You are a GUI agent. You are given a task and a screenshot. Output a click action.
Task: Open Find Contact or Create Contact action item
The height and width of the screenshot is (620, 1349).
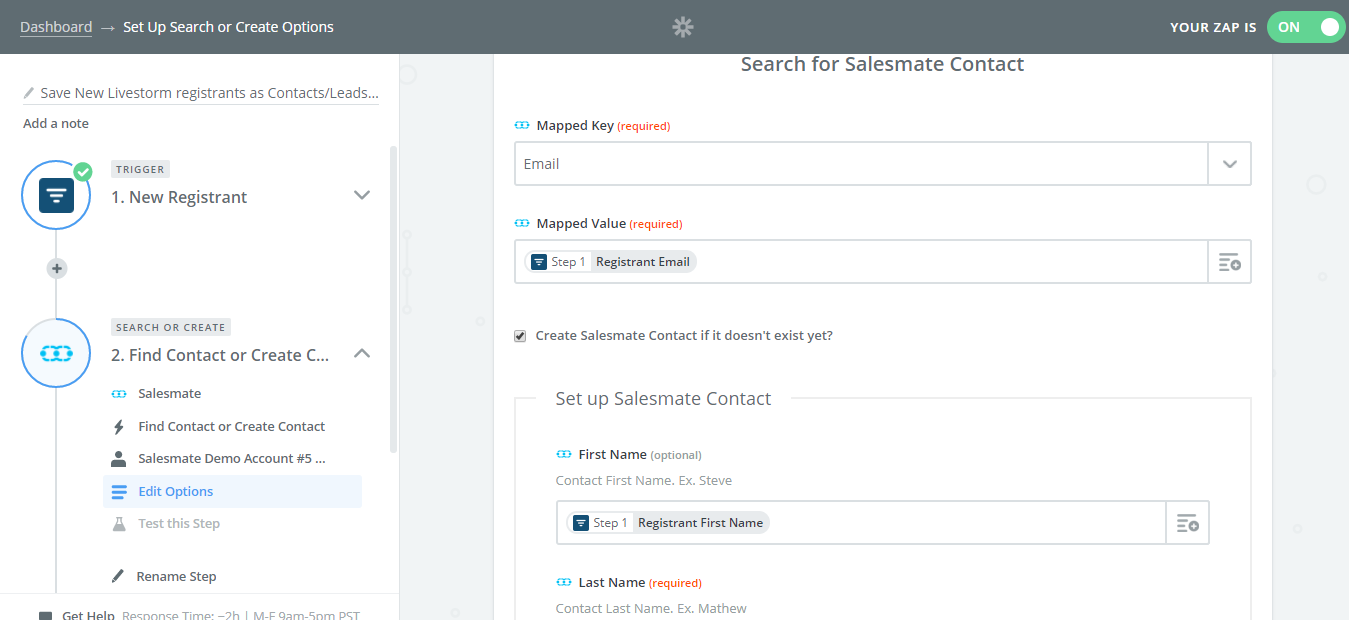232,426
